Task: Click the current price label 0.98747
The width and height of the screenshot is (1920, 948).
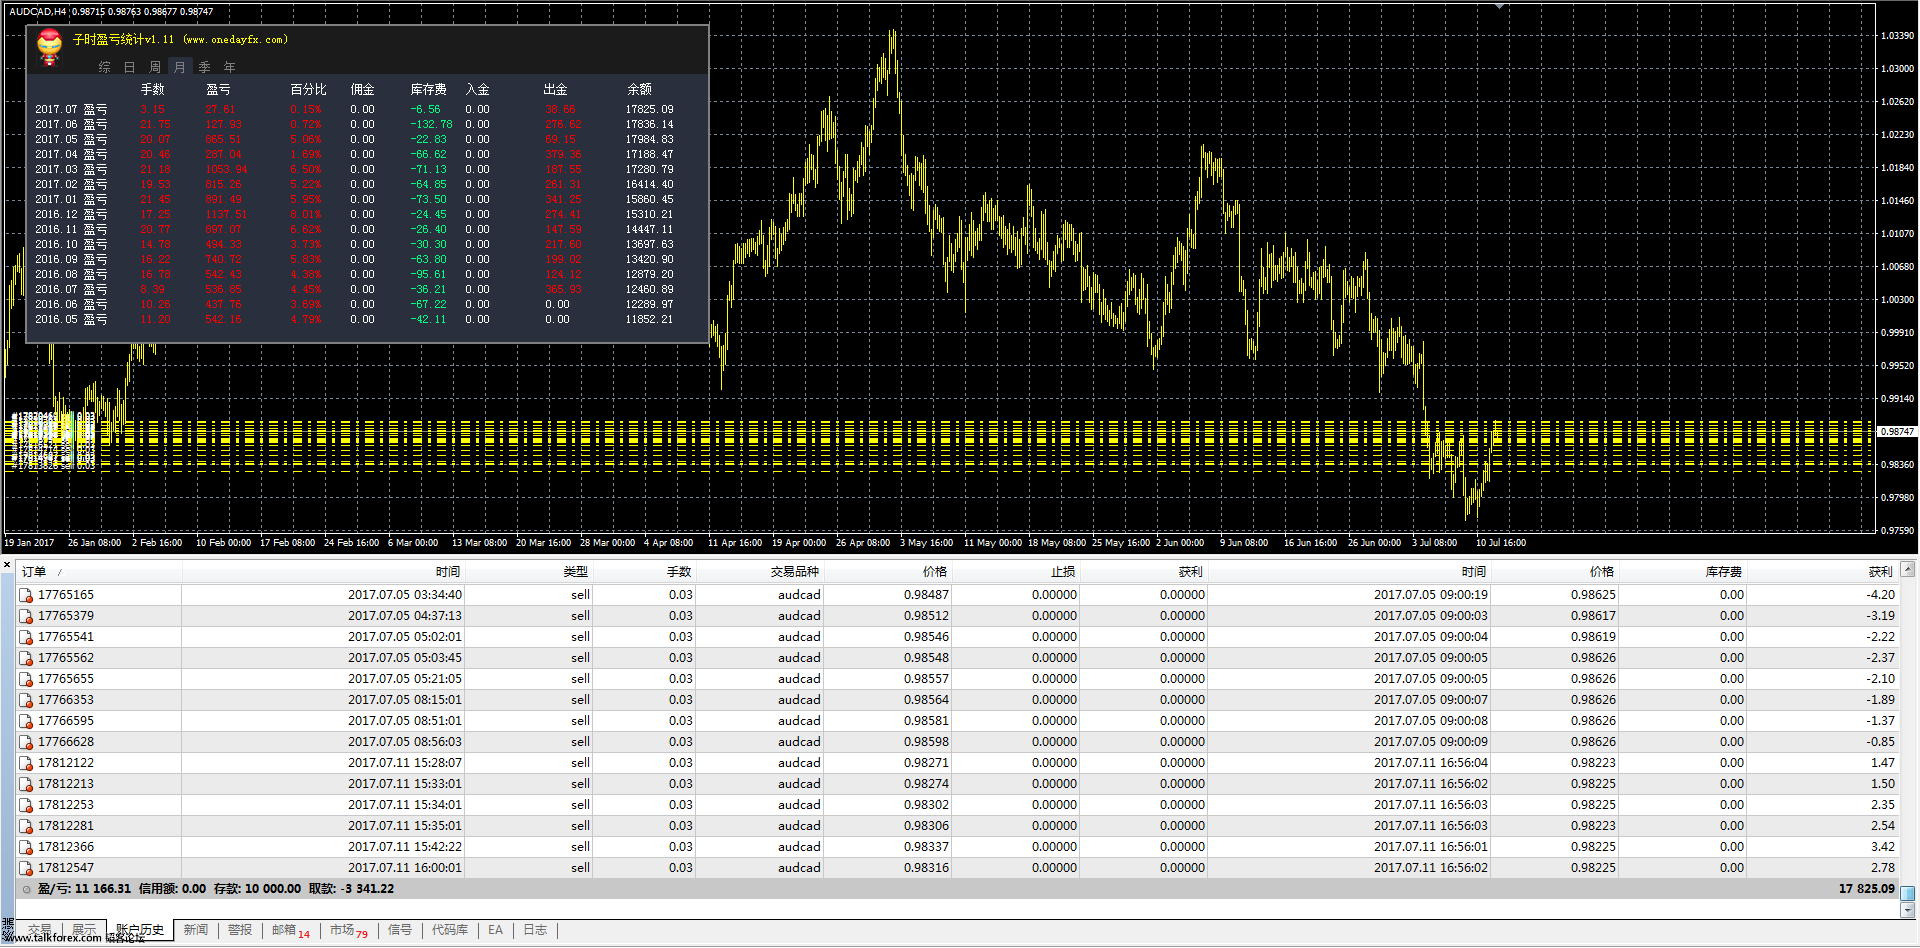Action: click(x=1897, y=432)
